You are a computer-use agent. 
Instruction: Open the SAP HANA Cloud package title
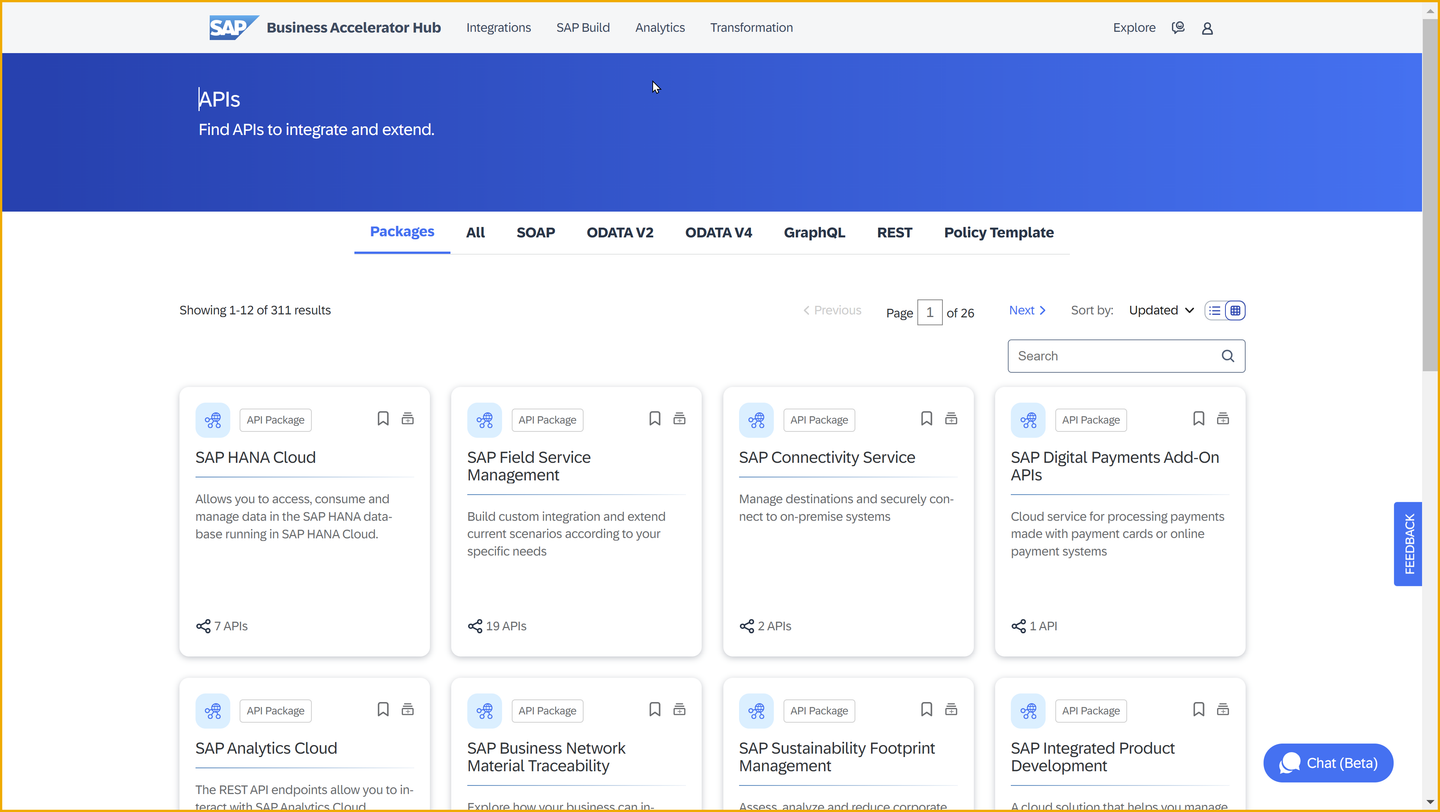point(256,457)
